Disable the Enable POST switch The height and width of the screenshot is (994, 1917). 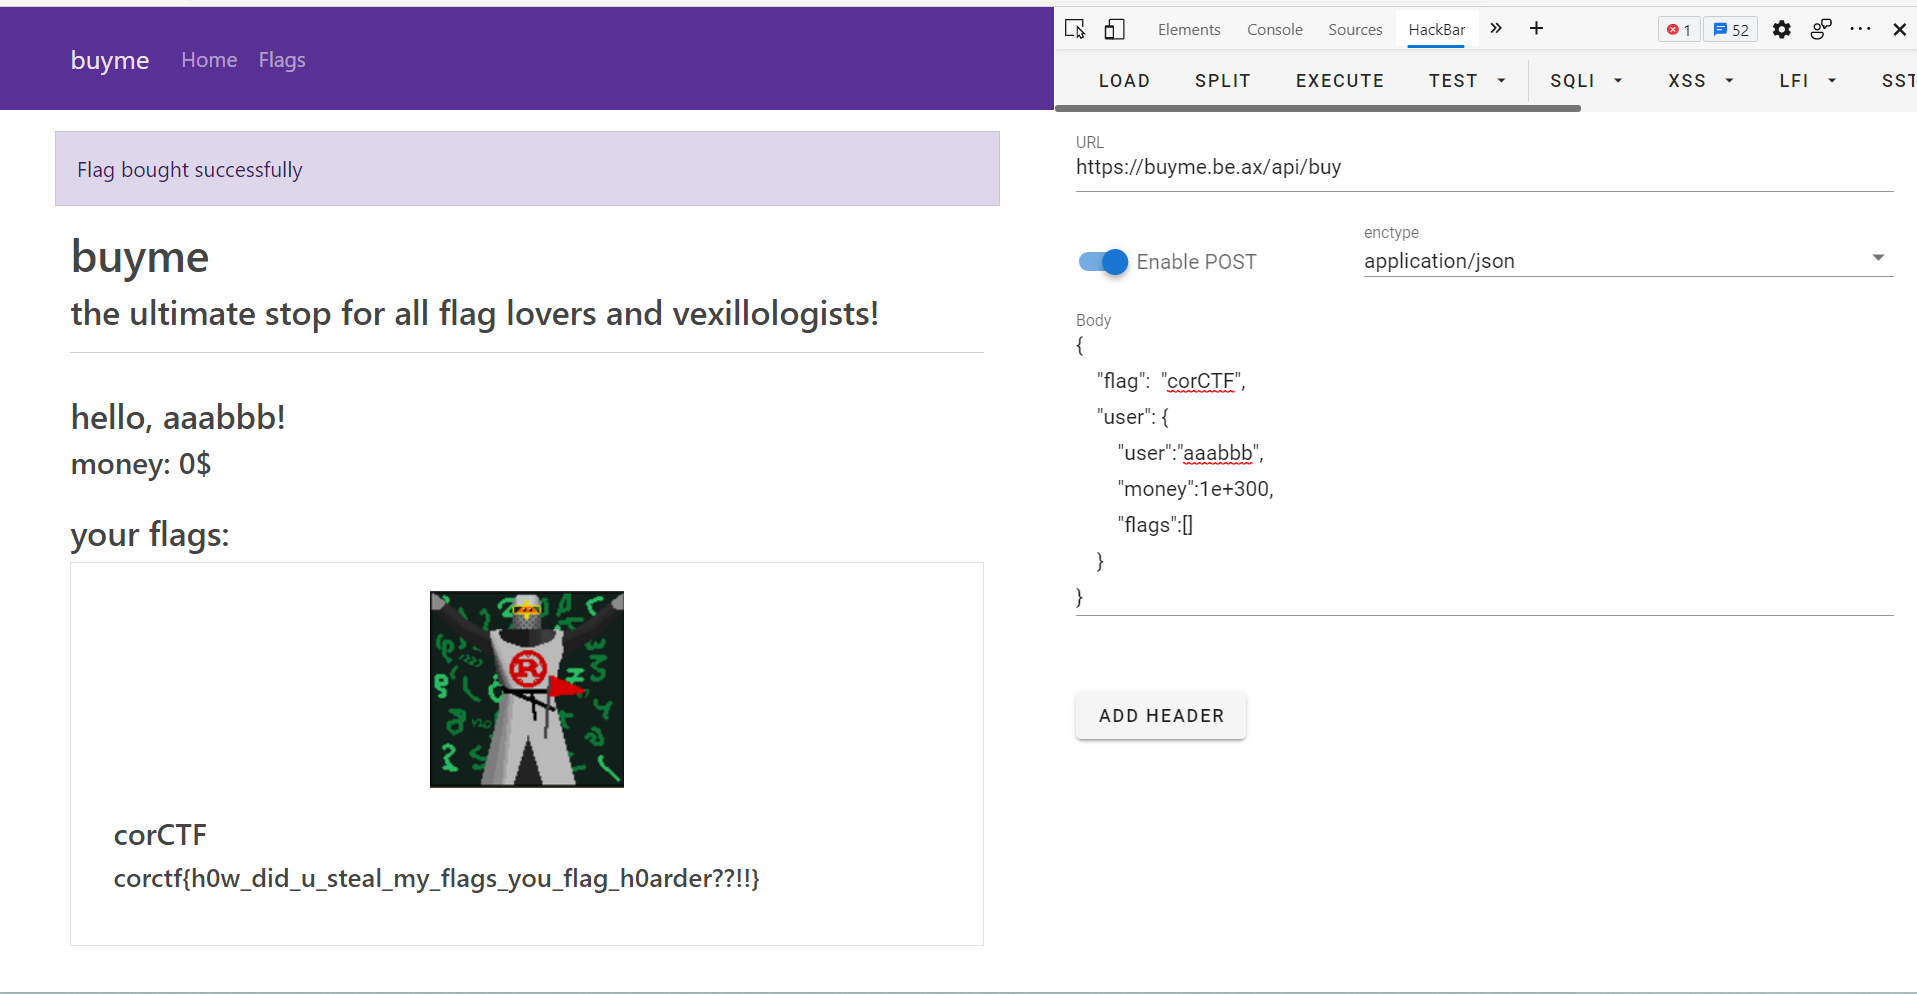pos(1103,262)
